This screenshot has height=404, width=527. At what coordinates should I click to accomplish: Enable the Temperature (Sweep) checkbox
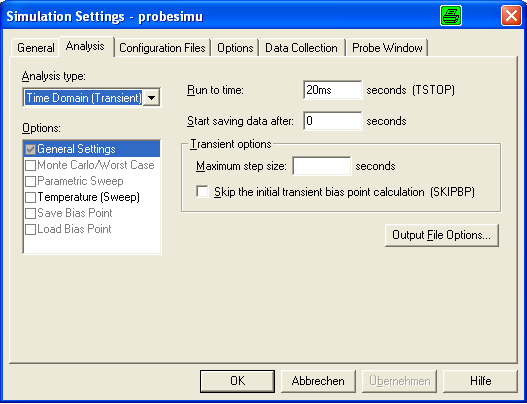pyautogui.click(x=30, y=197)
